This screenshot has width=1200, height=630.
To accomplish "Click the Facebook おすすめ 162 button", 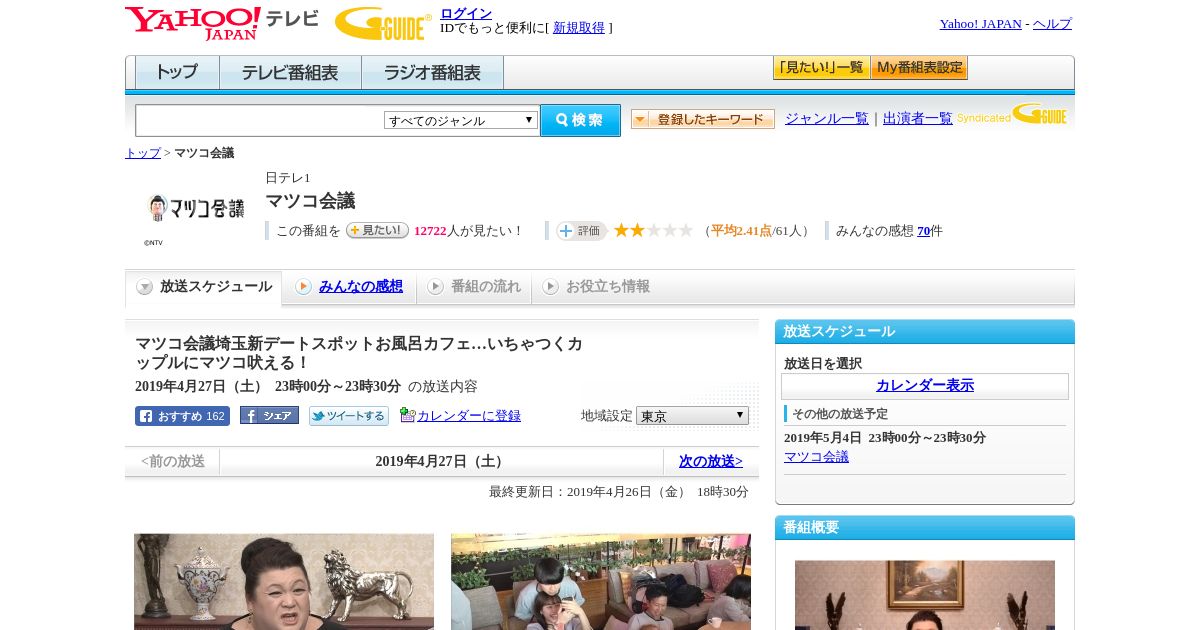I will (182, 416).
